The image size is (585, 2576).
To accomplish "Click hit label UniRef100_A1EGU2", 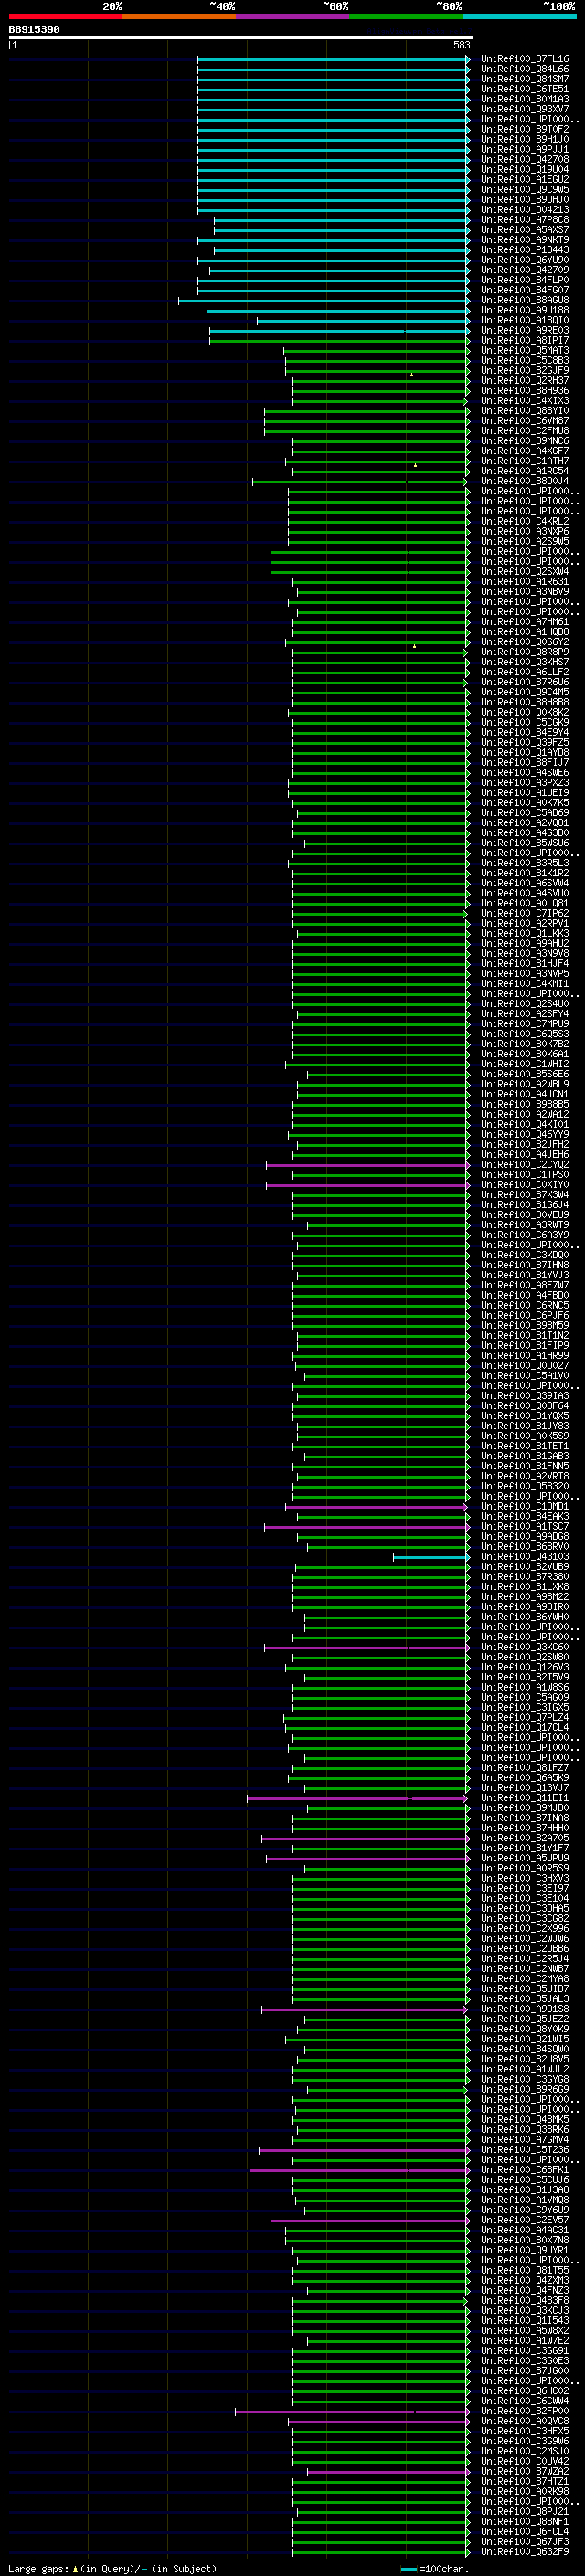I will (x=525, y=180).
